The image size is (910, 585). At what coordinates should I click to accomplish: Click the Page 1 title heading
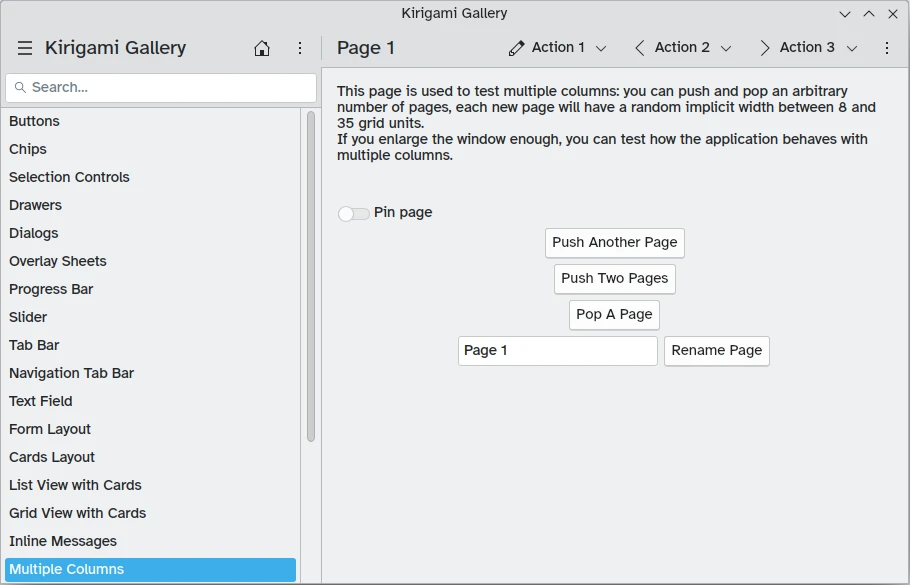[366, 48]
